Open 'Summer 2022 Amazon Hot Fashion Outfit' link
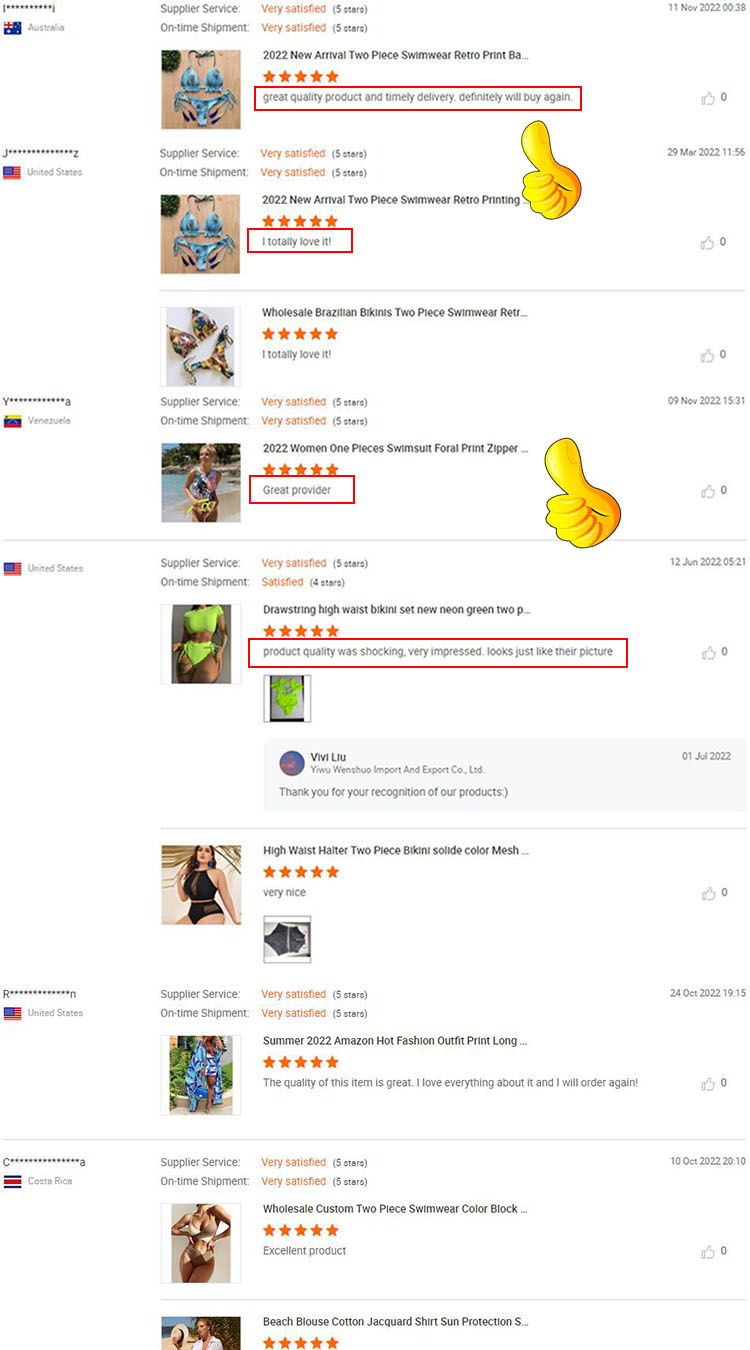Viewport: 750px width, 1350px height. click(395, 1041)
